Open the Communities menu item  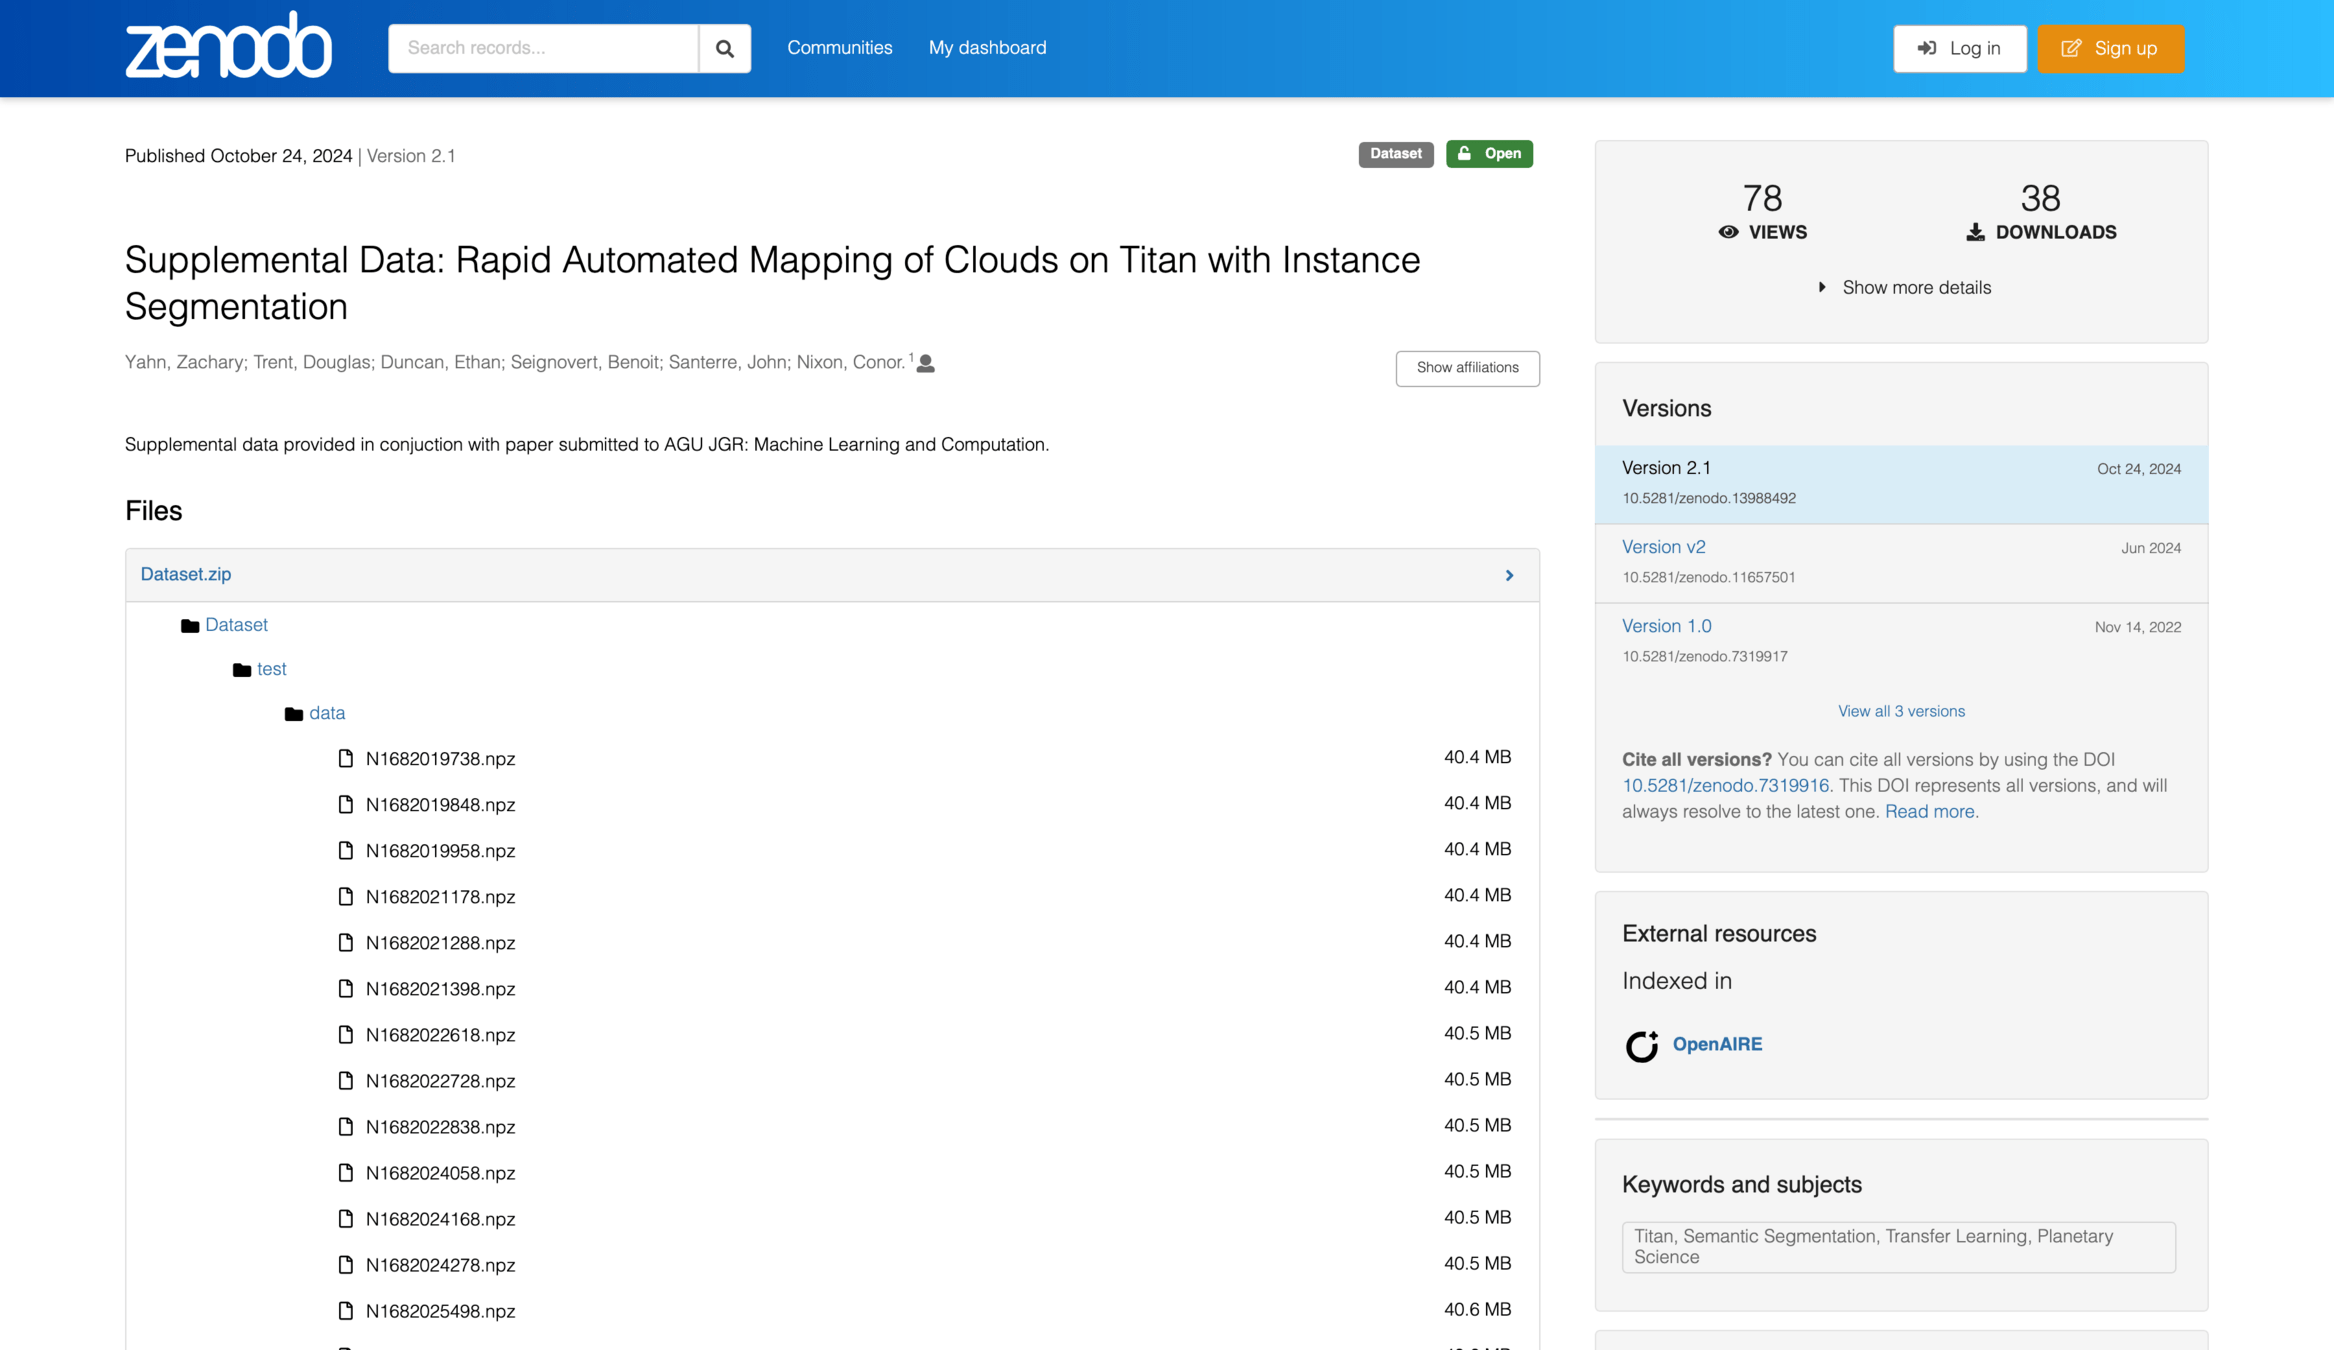839,48
